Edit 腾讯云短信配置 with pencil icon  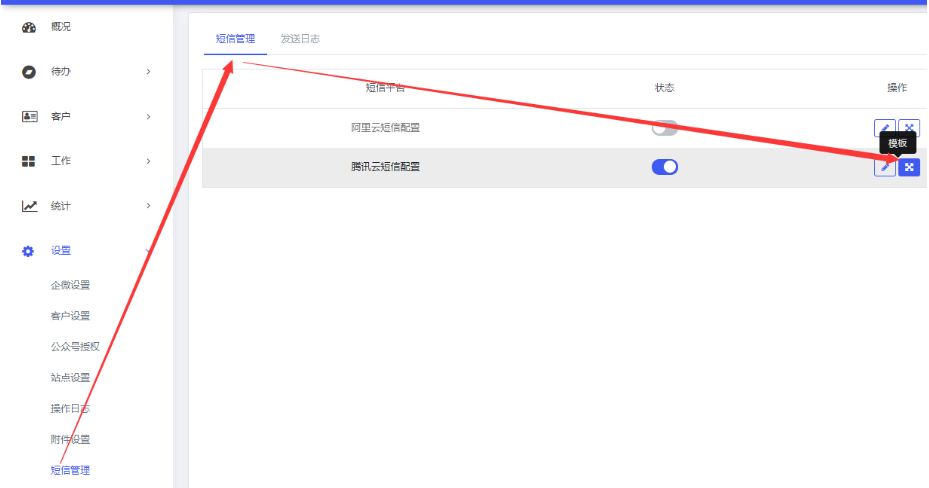pyautogui.click(x=885, y=168)
